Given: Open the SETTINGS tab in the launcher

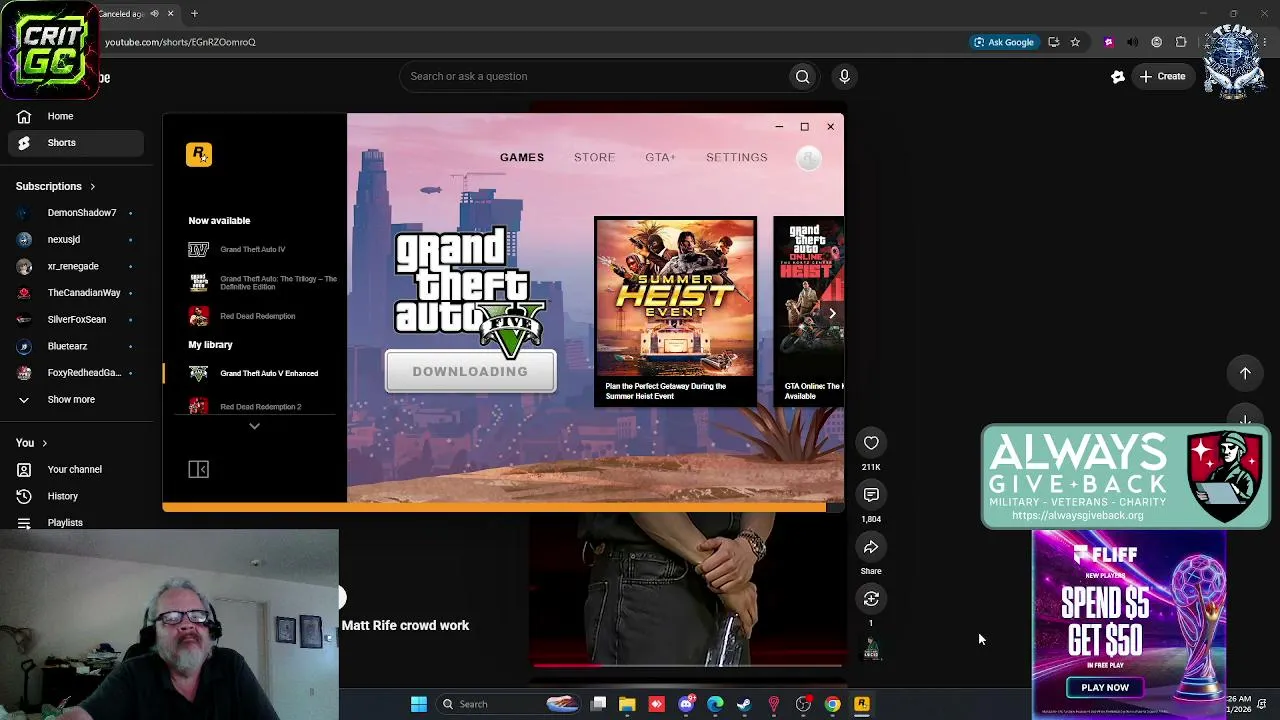Looking at the screenshot, I should point(737,157).
